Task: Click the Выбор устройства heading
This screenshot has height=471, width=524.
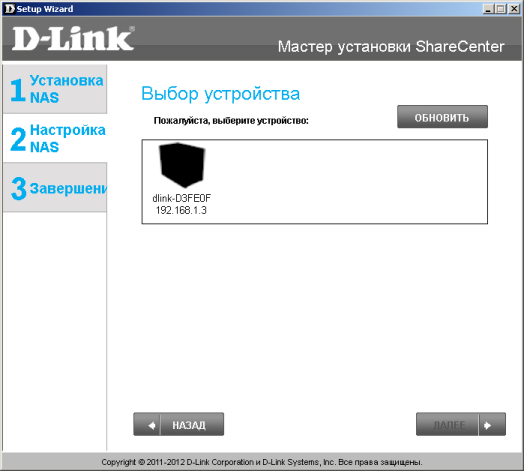Action: coord(221,94)
